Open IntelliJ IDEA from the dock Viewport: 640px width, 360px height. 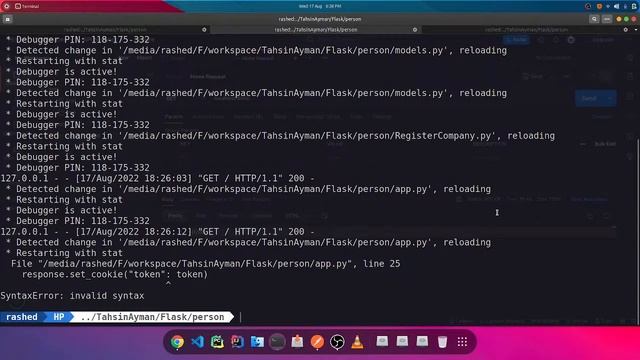point(238,342)
